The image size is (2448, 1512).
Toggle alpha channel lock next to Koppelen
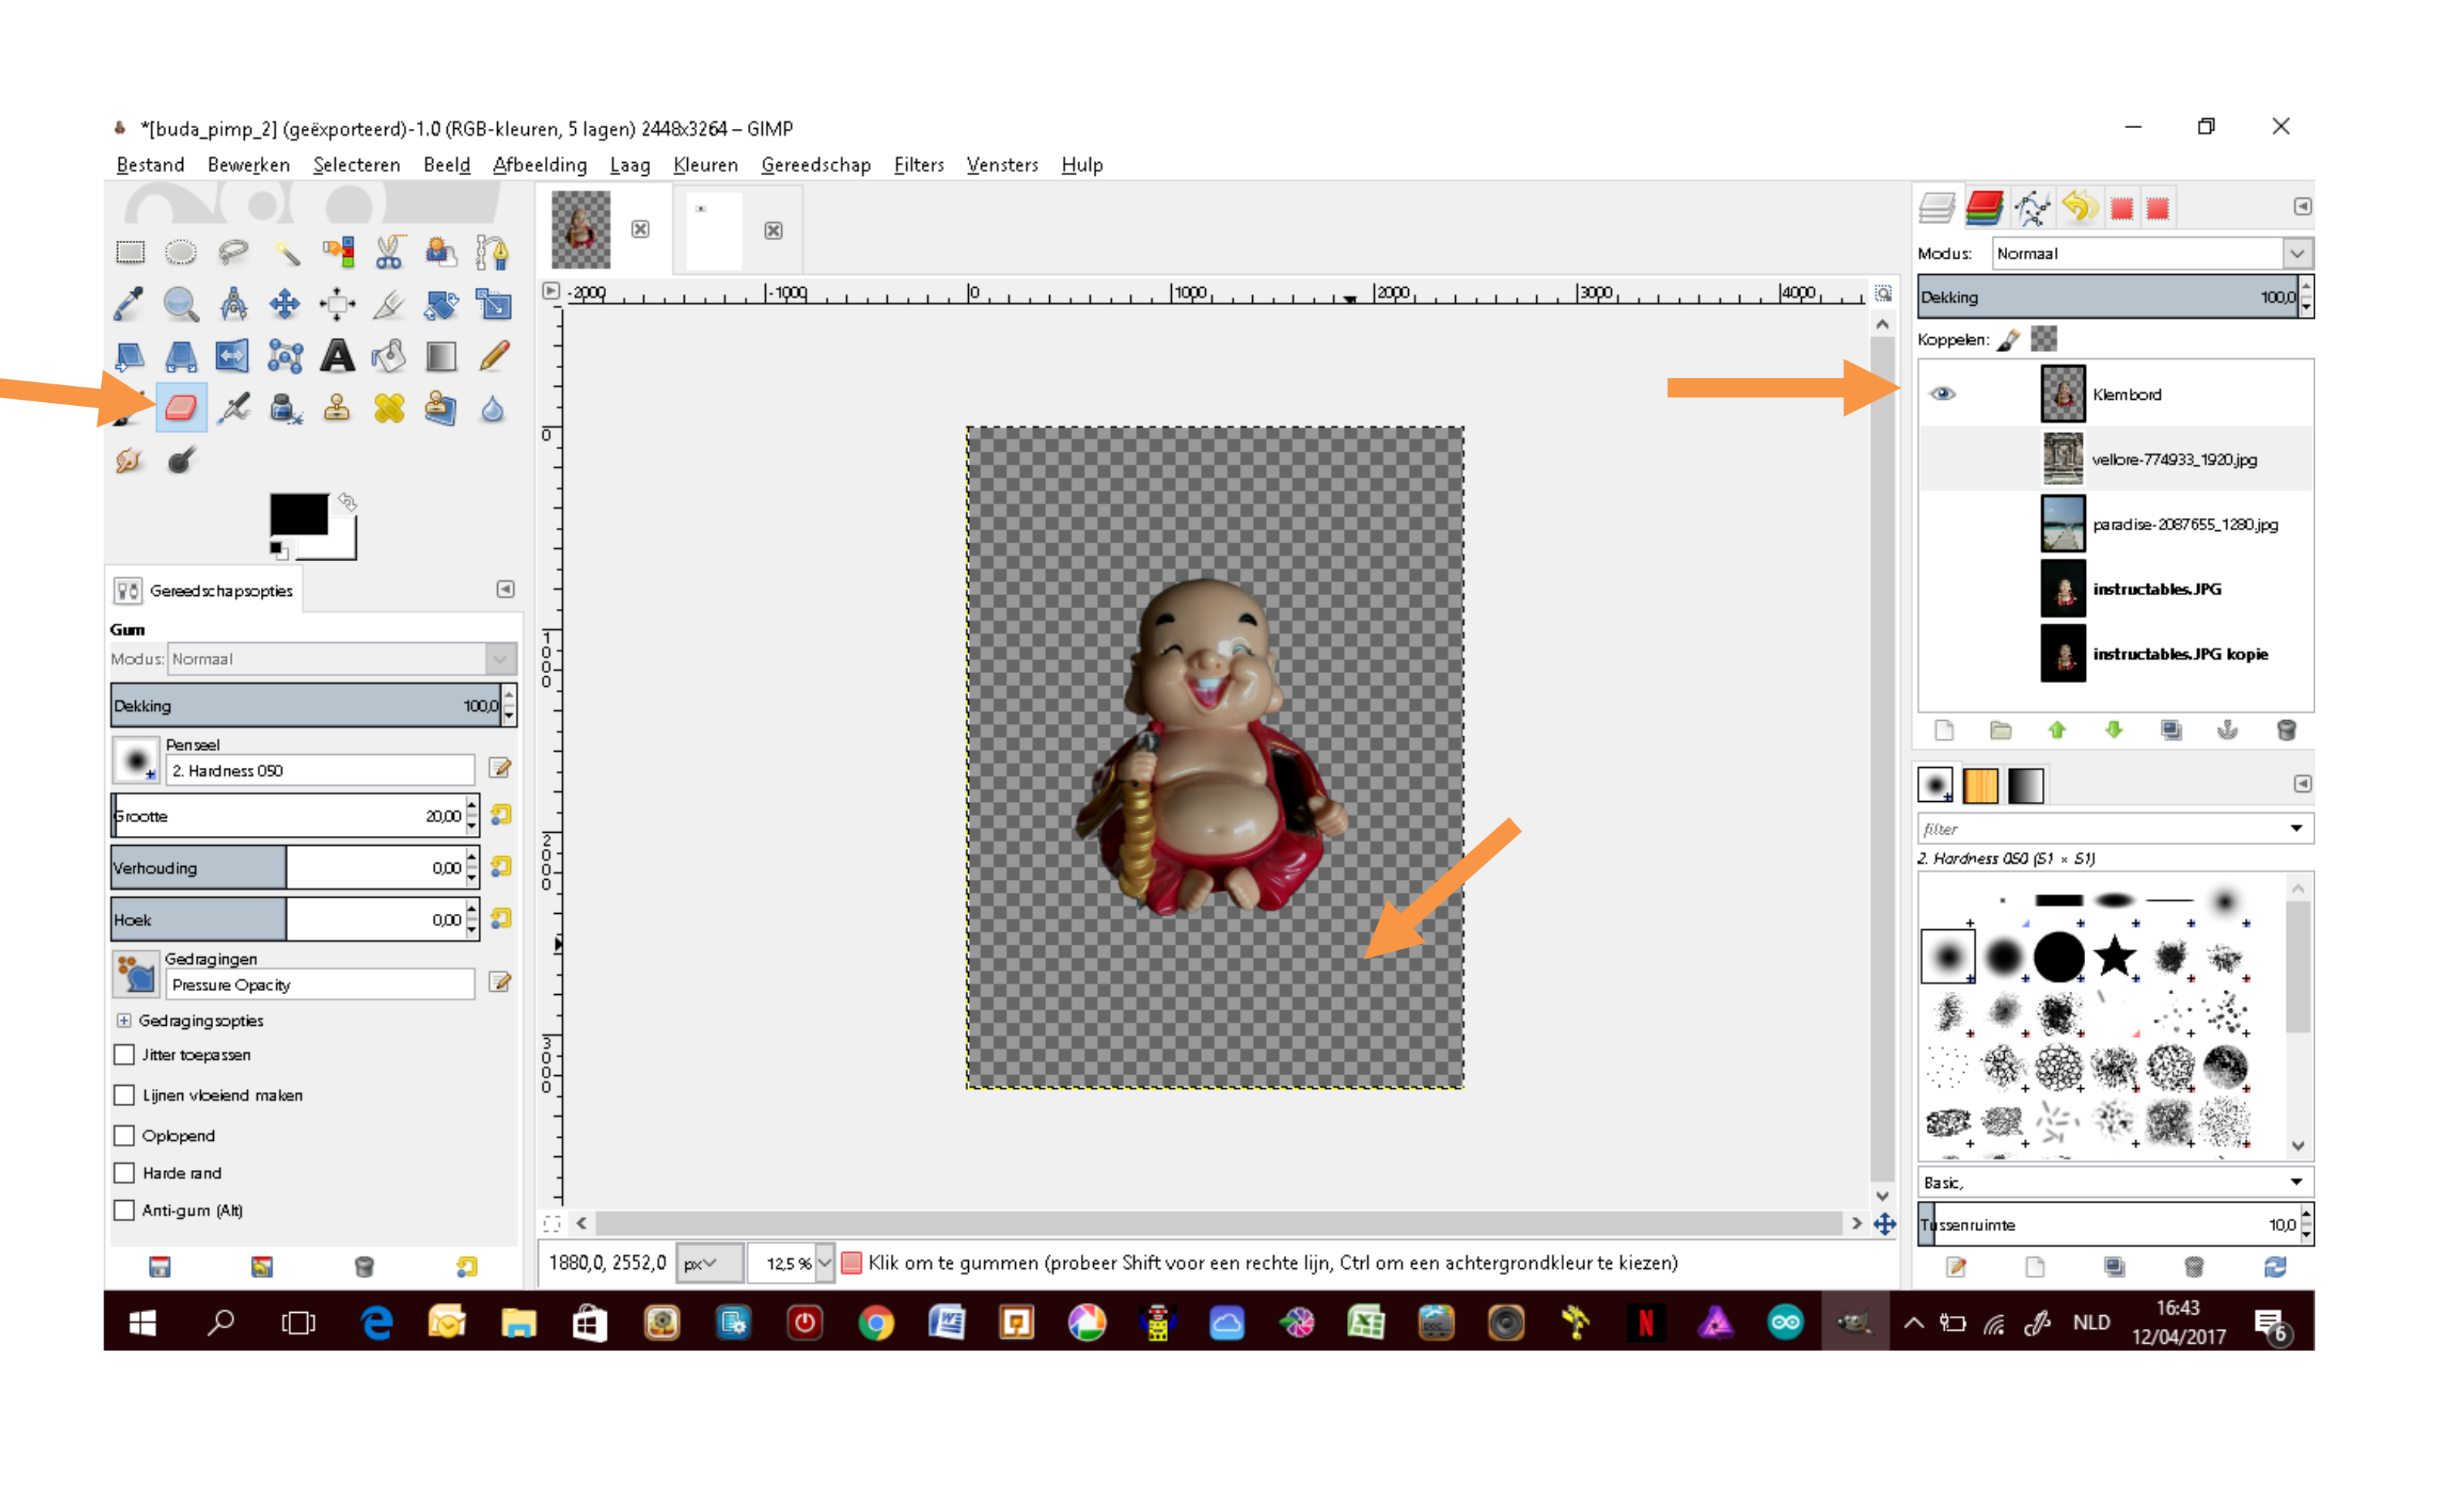pos(2044,338)
